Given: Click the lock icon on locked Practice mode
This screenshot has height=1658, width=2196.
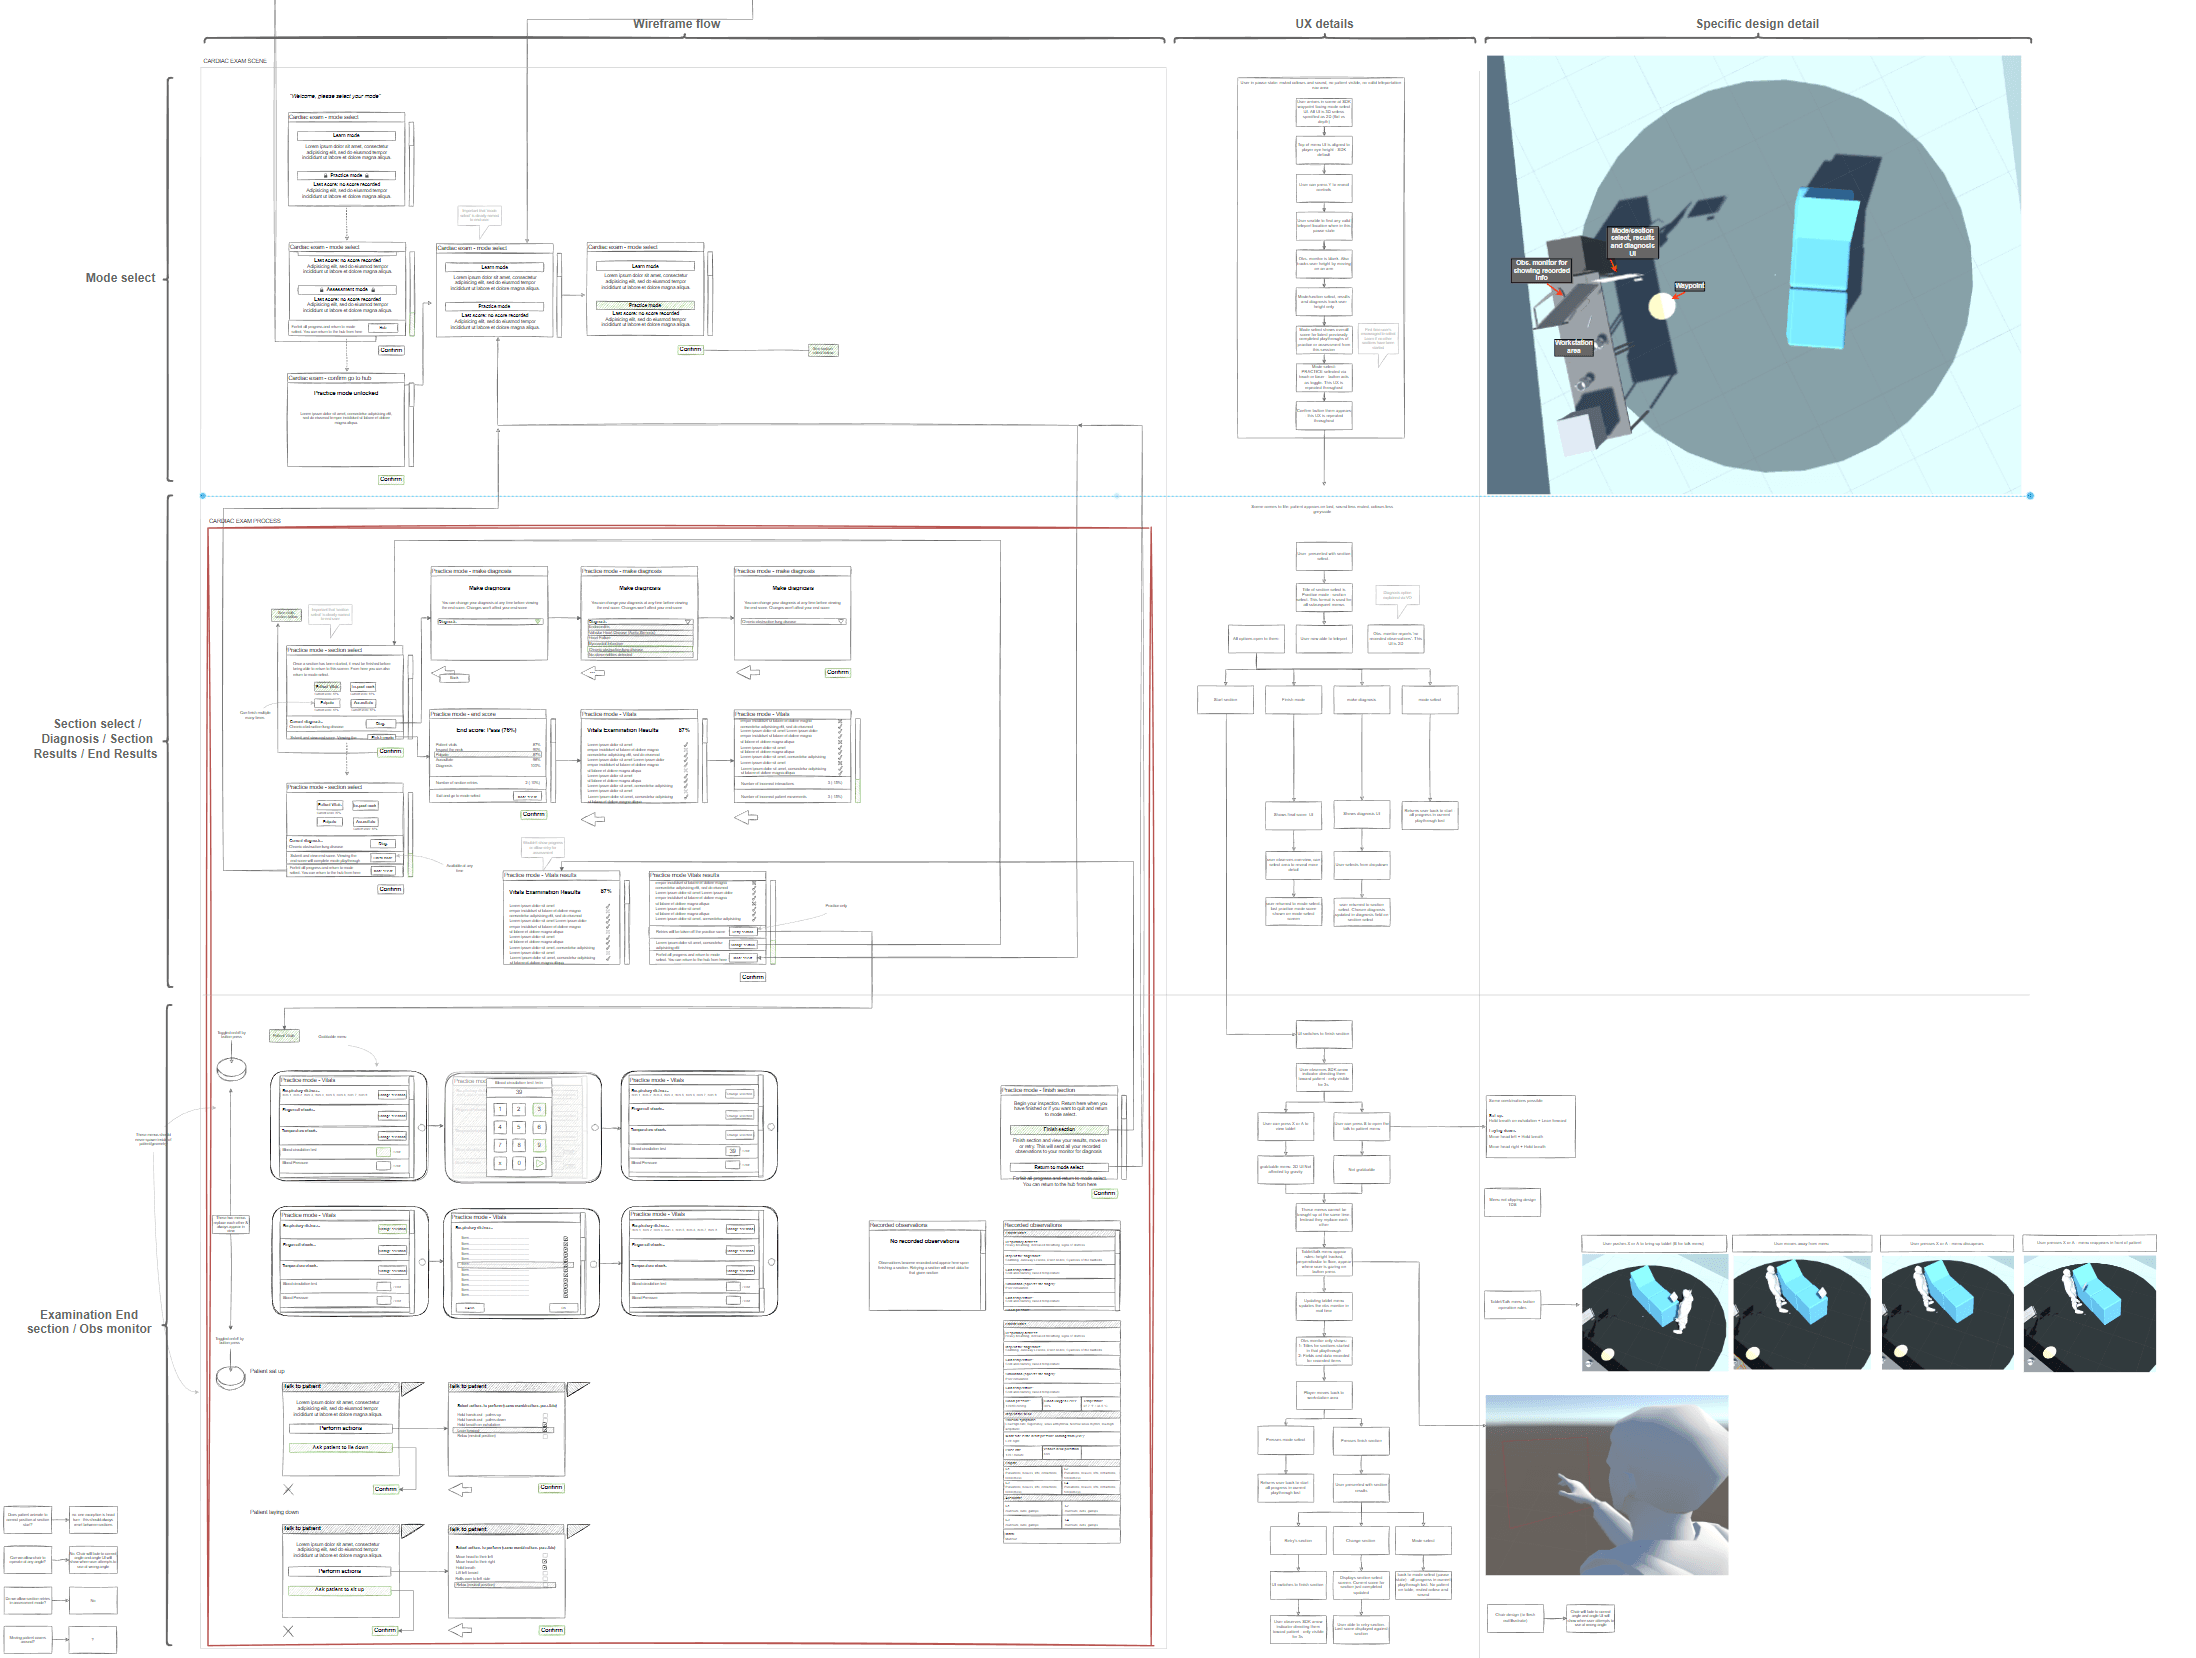Looking at the screenshot, I should pyautogui.click(x=326, y=175).
